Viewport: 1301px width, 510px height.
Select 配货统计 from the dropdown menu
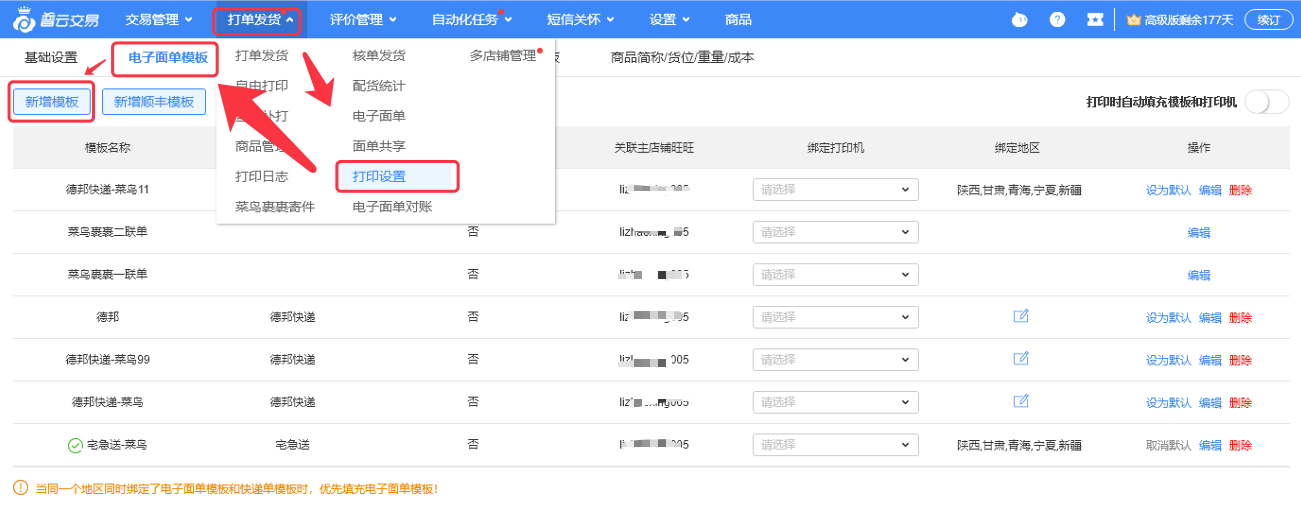coord(380,86)
